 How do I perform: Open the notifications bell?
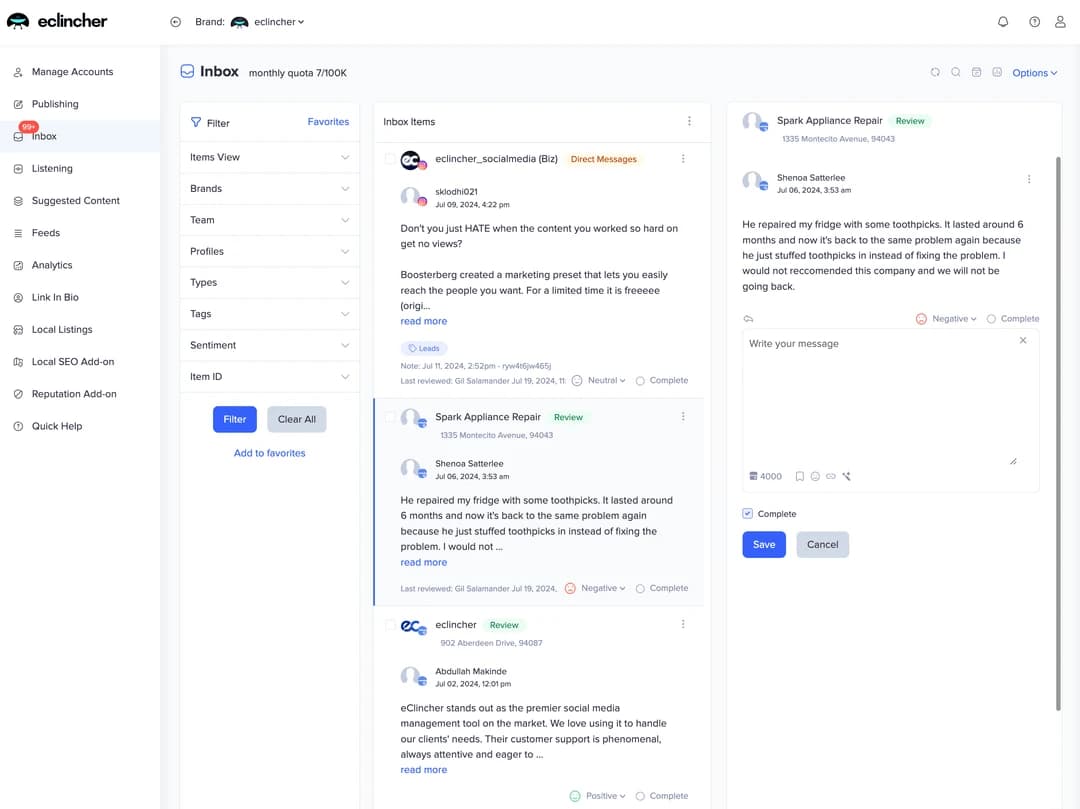[1003, 21]
